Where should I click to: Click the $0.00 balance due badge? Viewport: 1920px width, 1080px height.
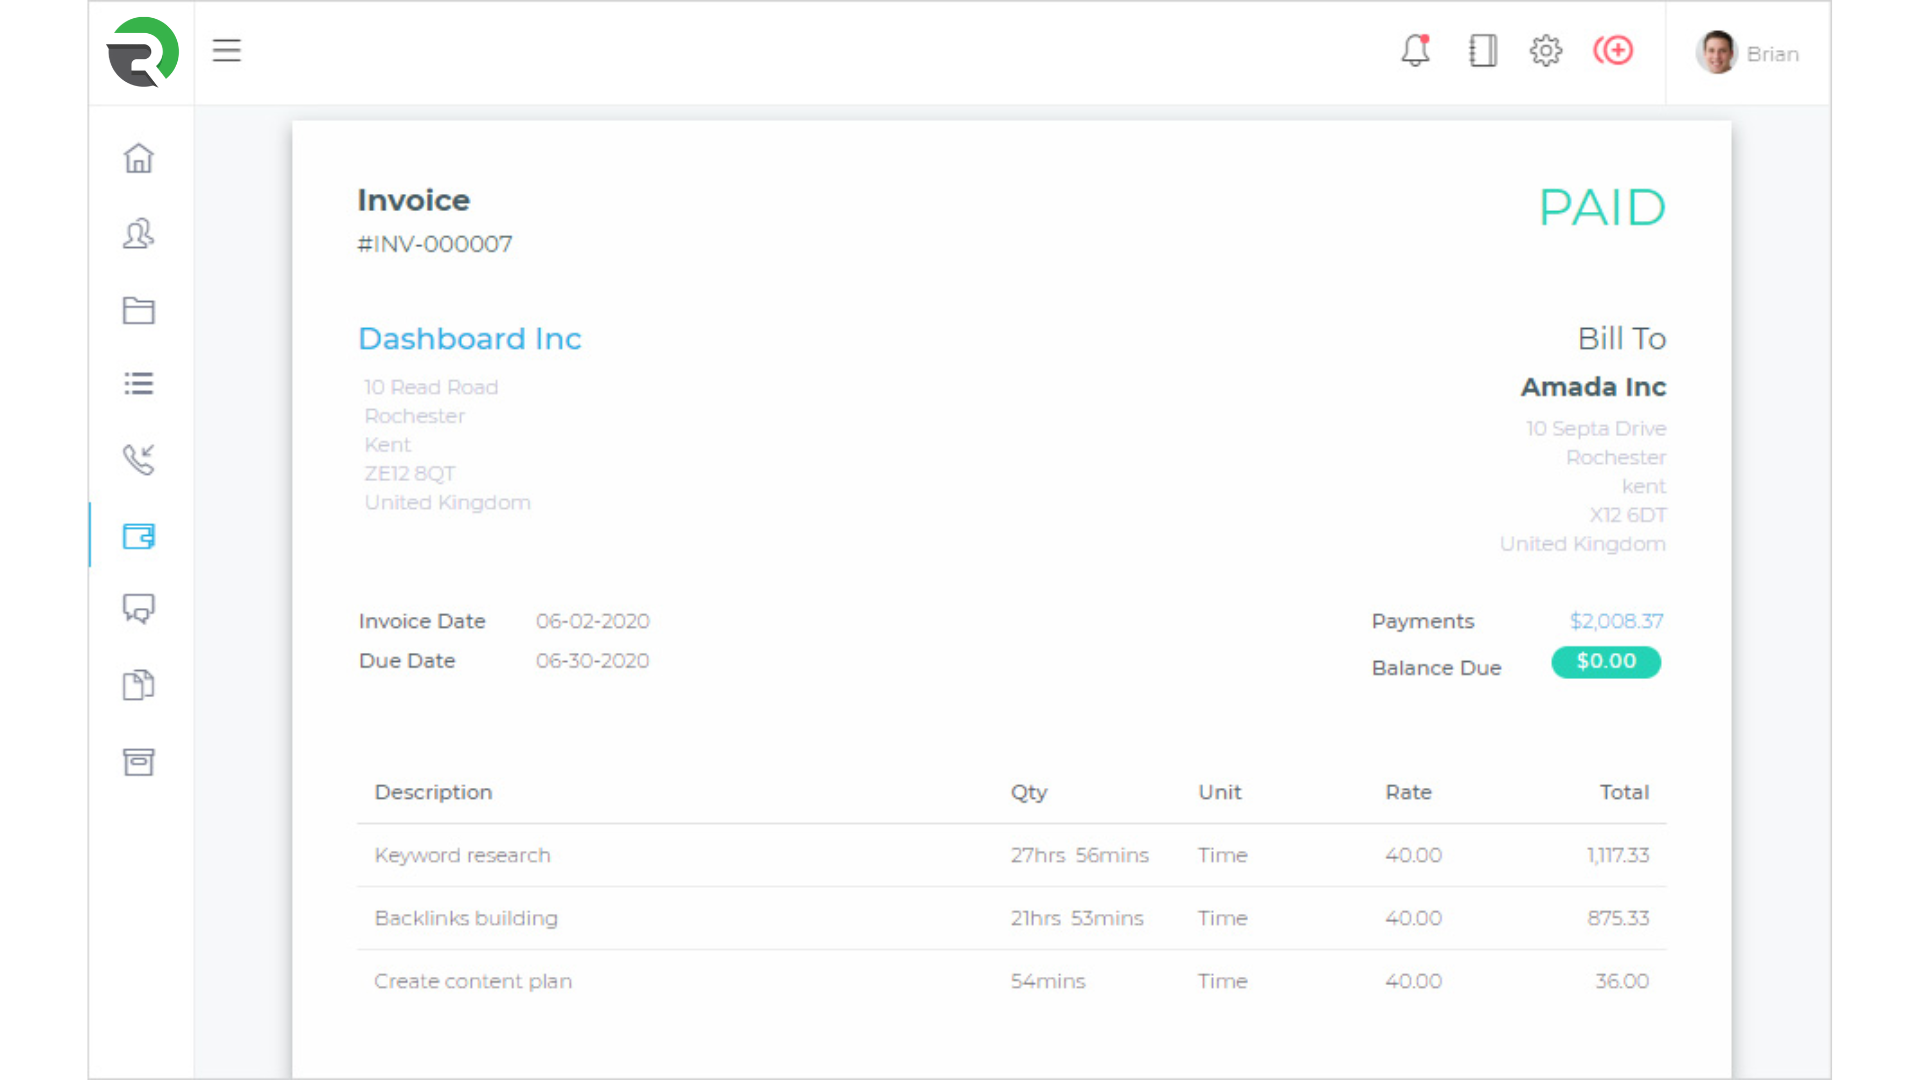[1606, 662]
